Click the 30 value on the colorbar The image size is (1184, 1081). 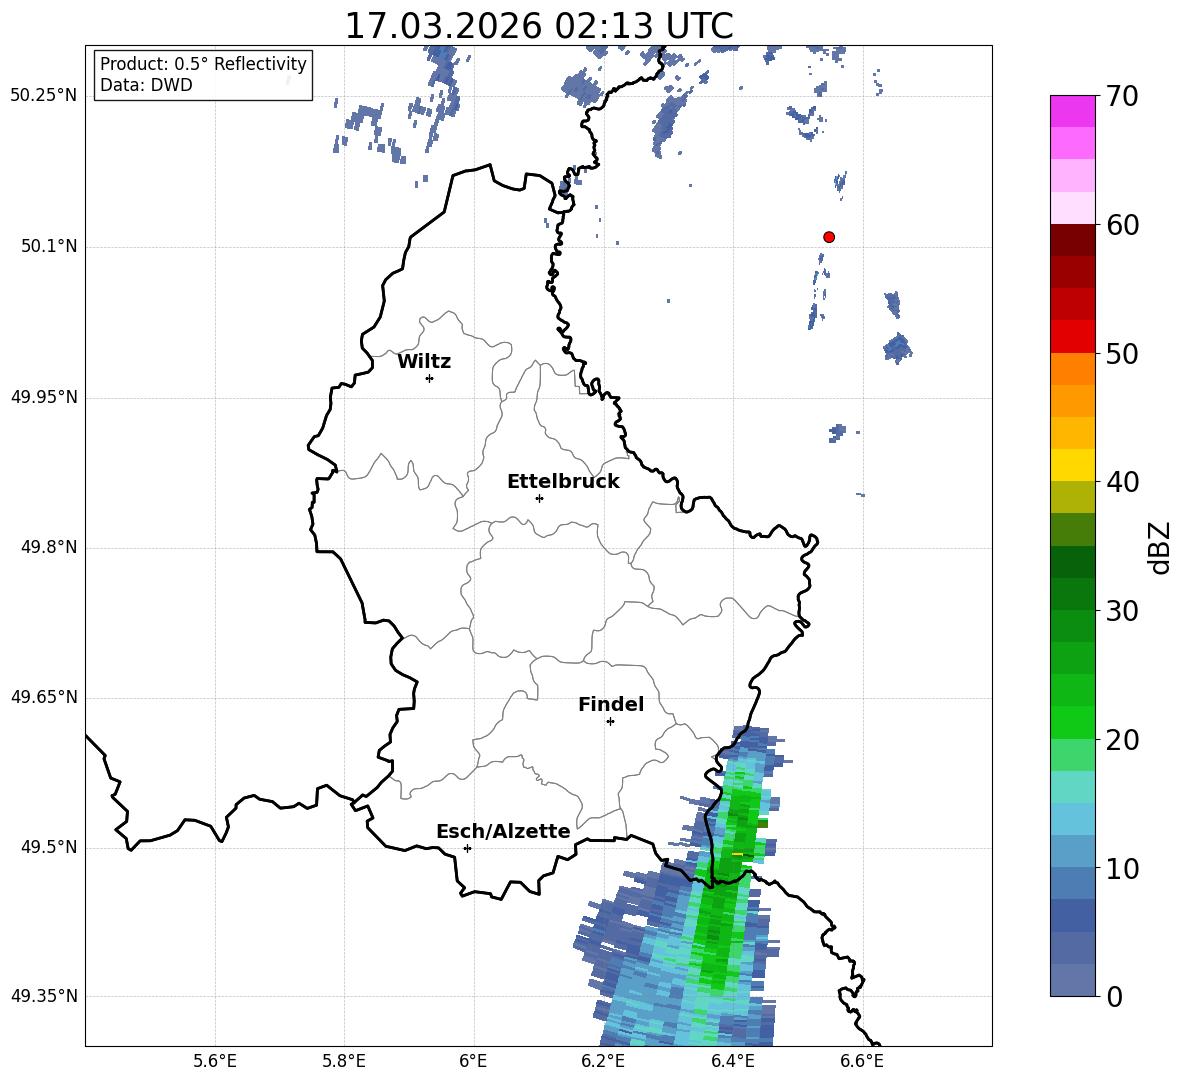tap(1122, 611)
